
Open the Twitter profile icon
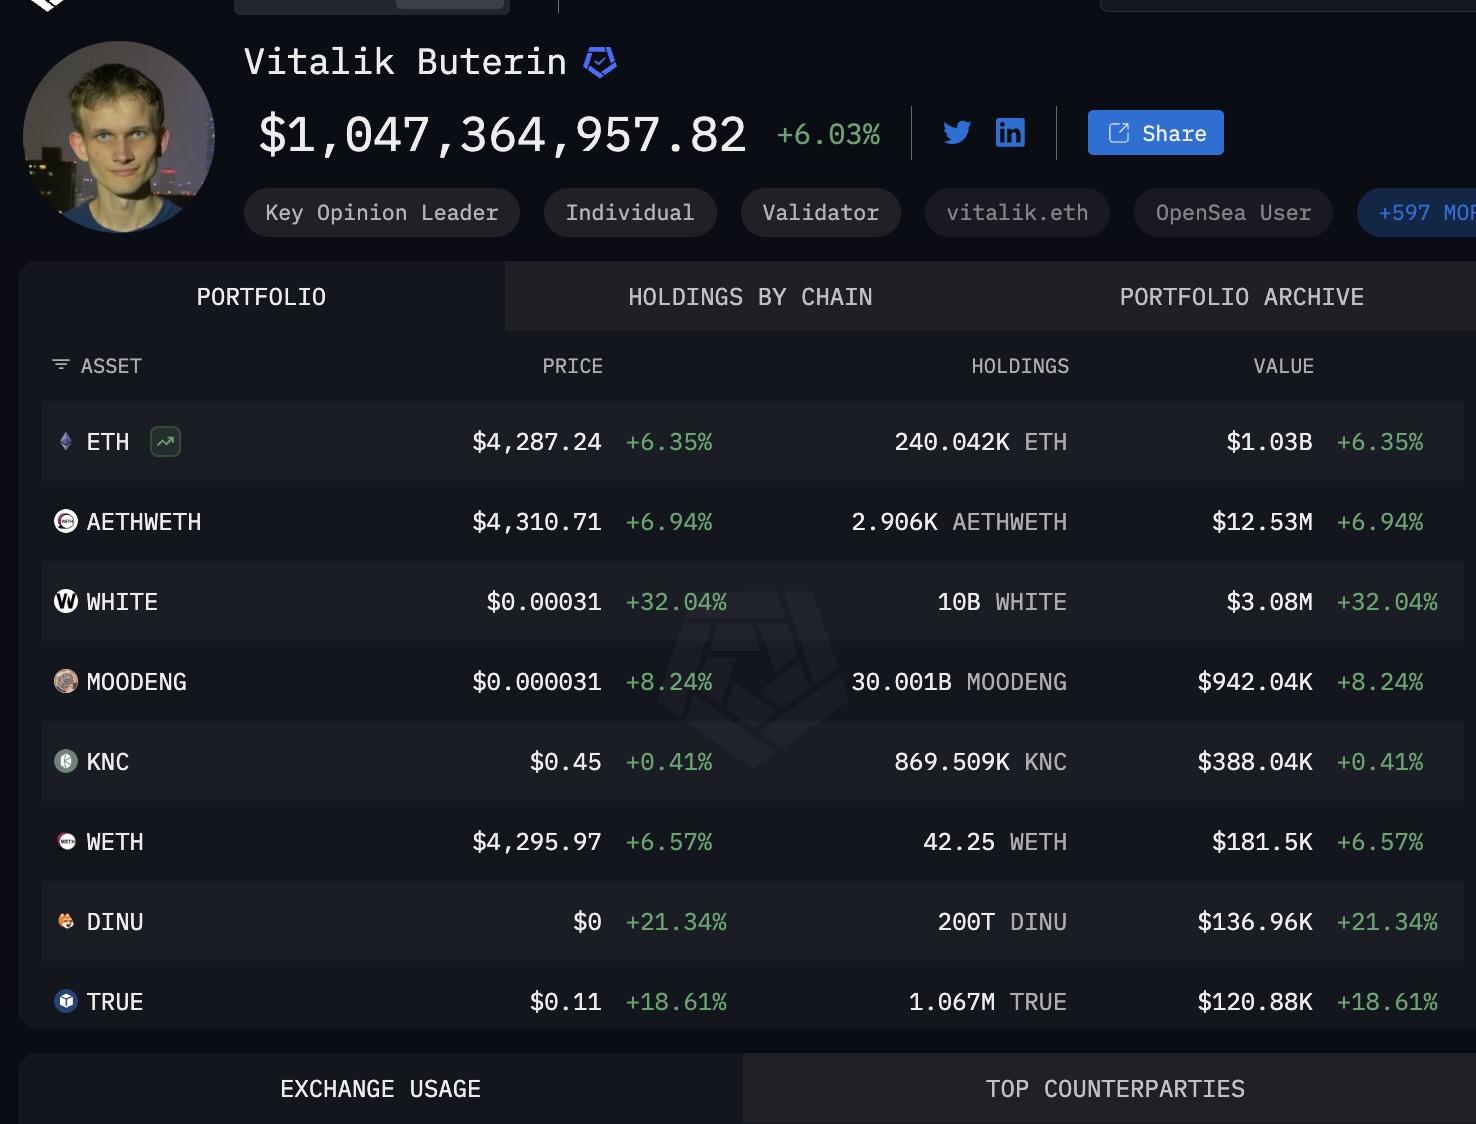point(957,133)
